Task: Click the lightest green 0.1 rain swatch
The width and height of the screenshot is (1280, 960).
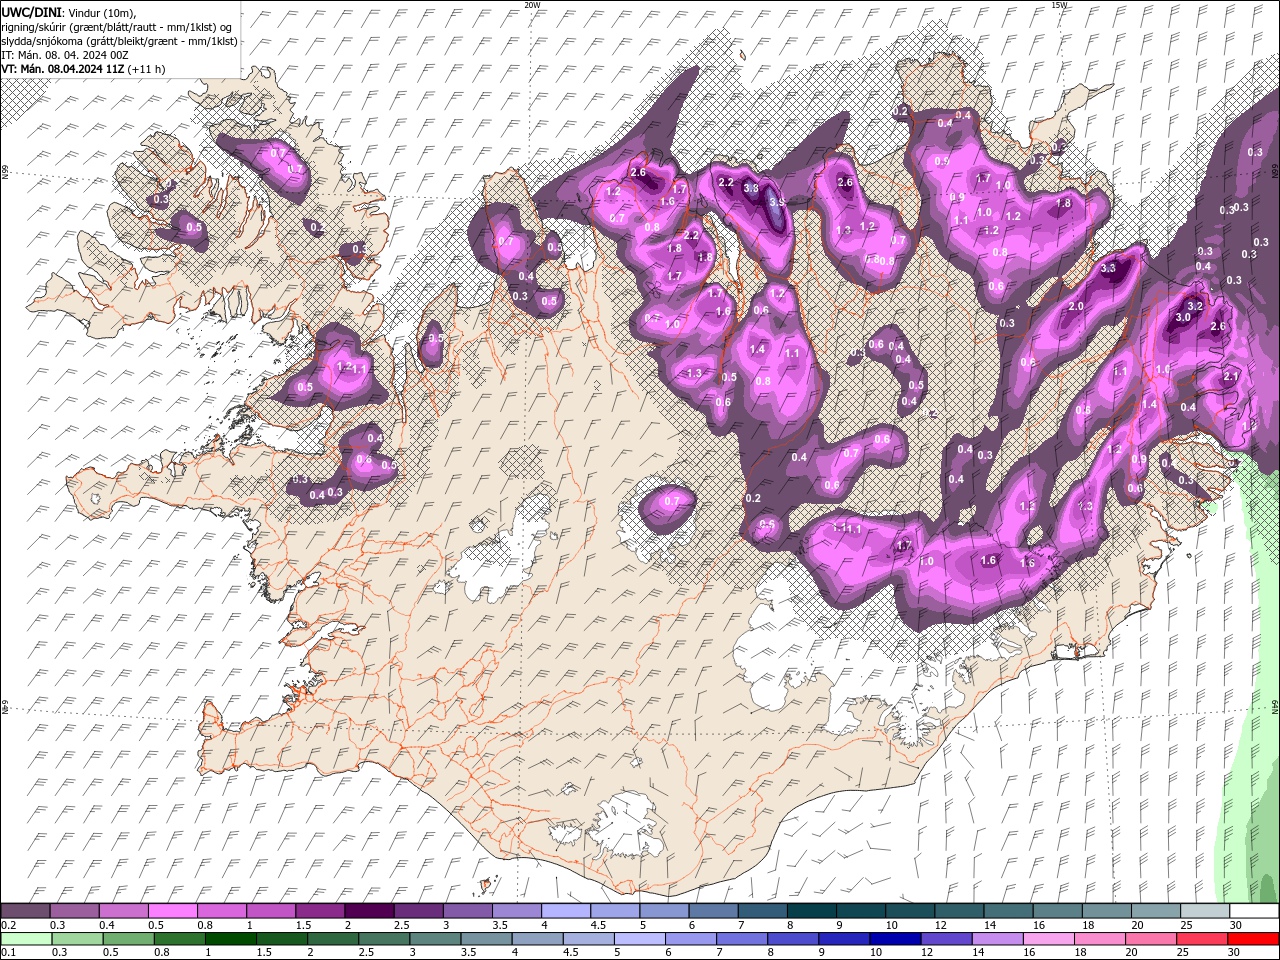Action: [26, 939]
